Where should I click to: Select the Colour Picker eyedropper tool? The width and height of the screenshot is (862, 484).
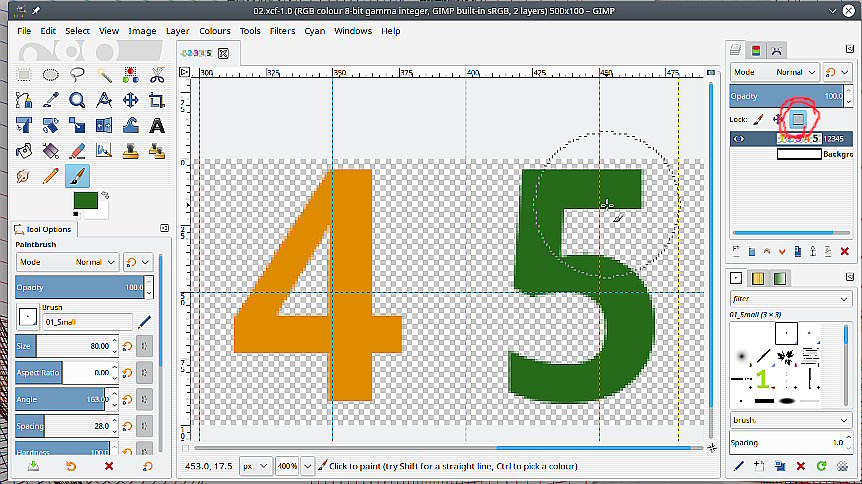pyautogui.click(x=51, y=100)
